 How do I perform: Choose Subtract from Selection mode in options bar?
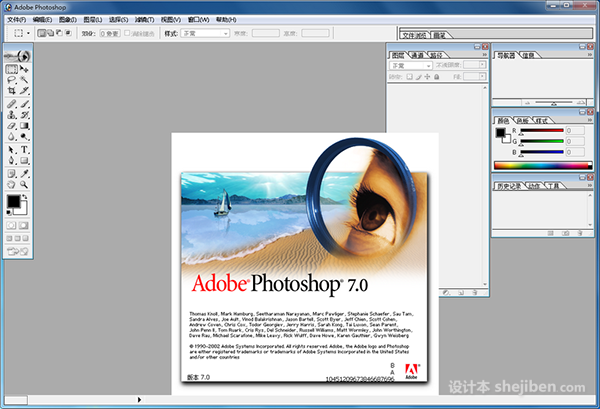point(59,33)
